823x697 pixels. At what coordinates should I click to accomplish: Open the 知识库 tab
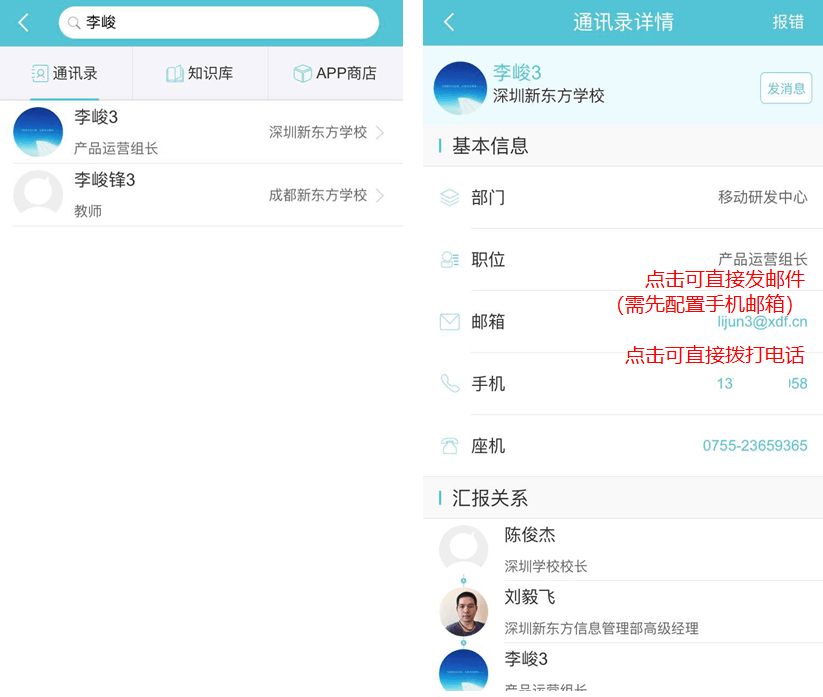[200, 74]
